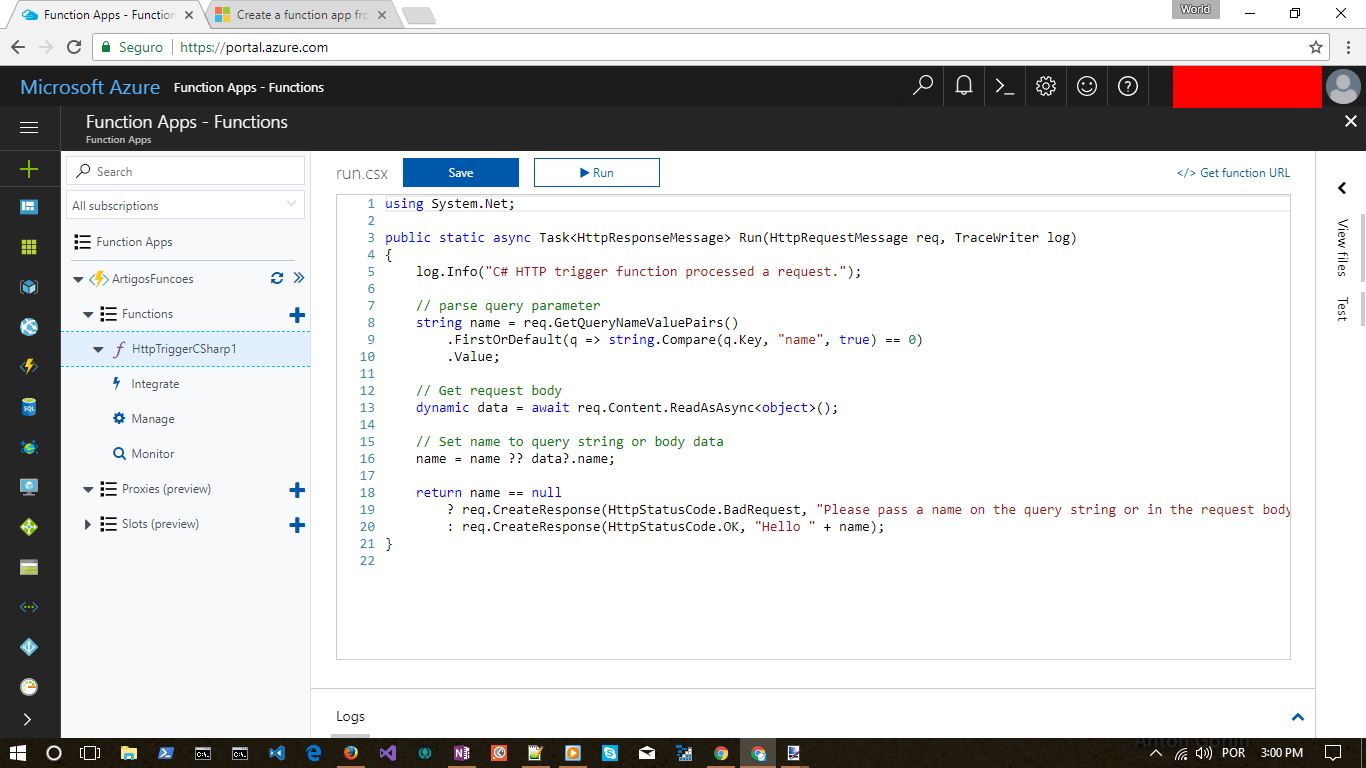
Task: Select the Slots (preview) label
Action: pos(160,524)
